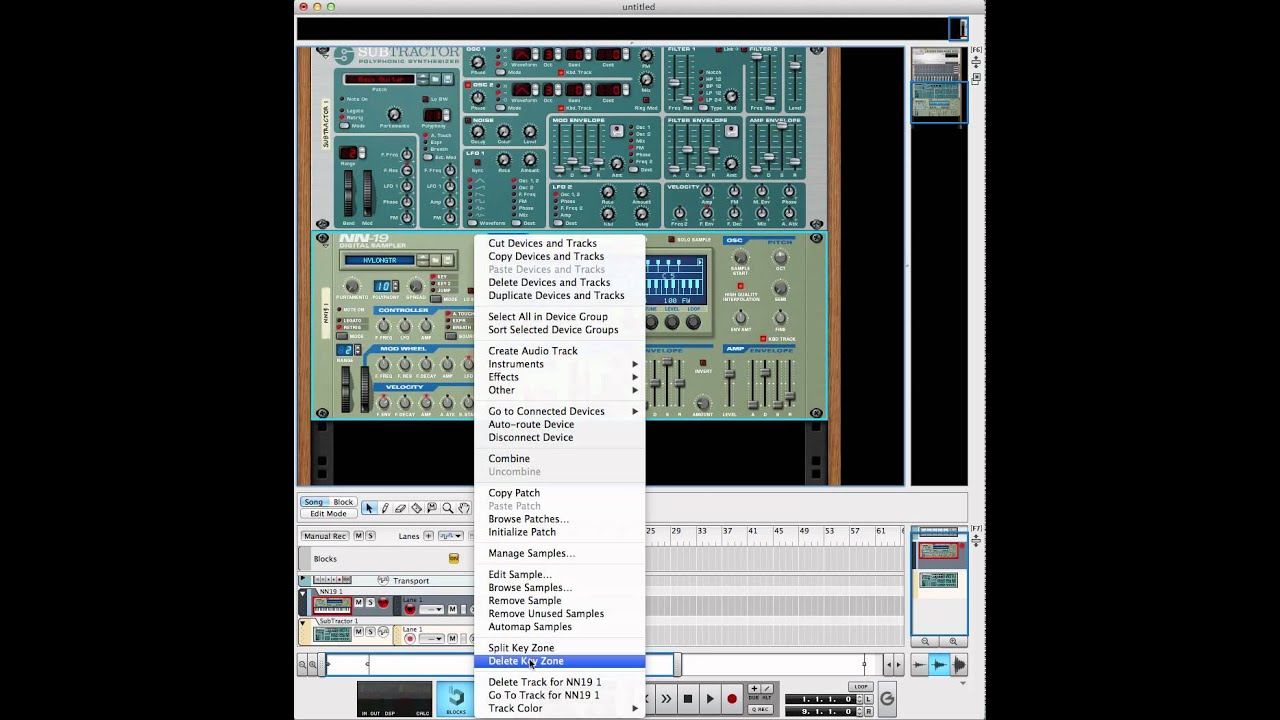Screen dimensions: 1280x720
Task: Click the Stop button in transport
Action: point(688,699)
